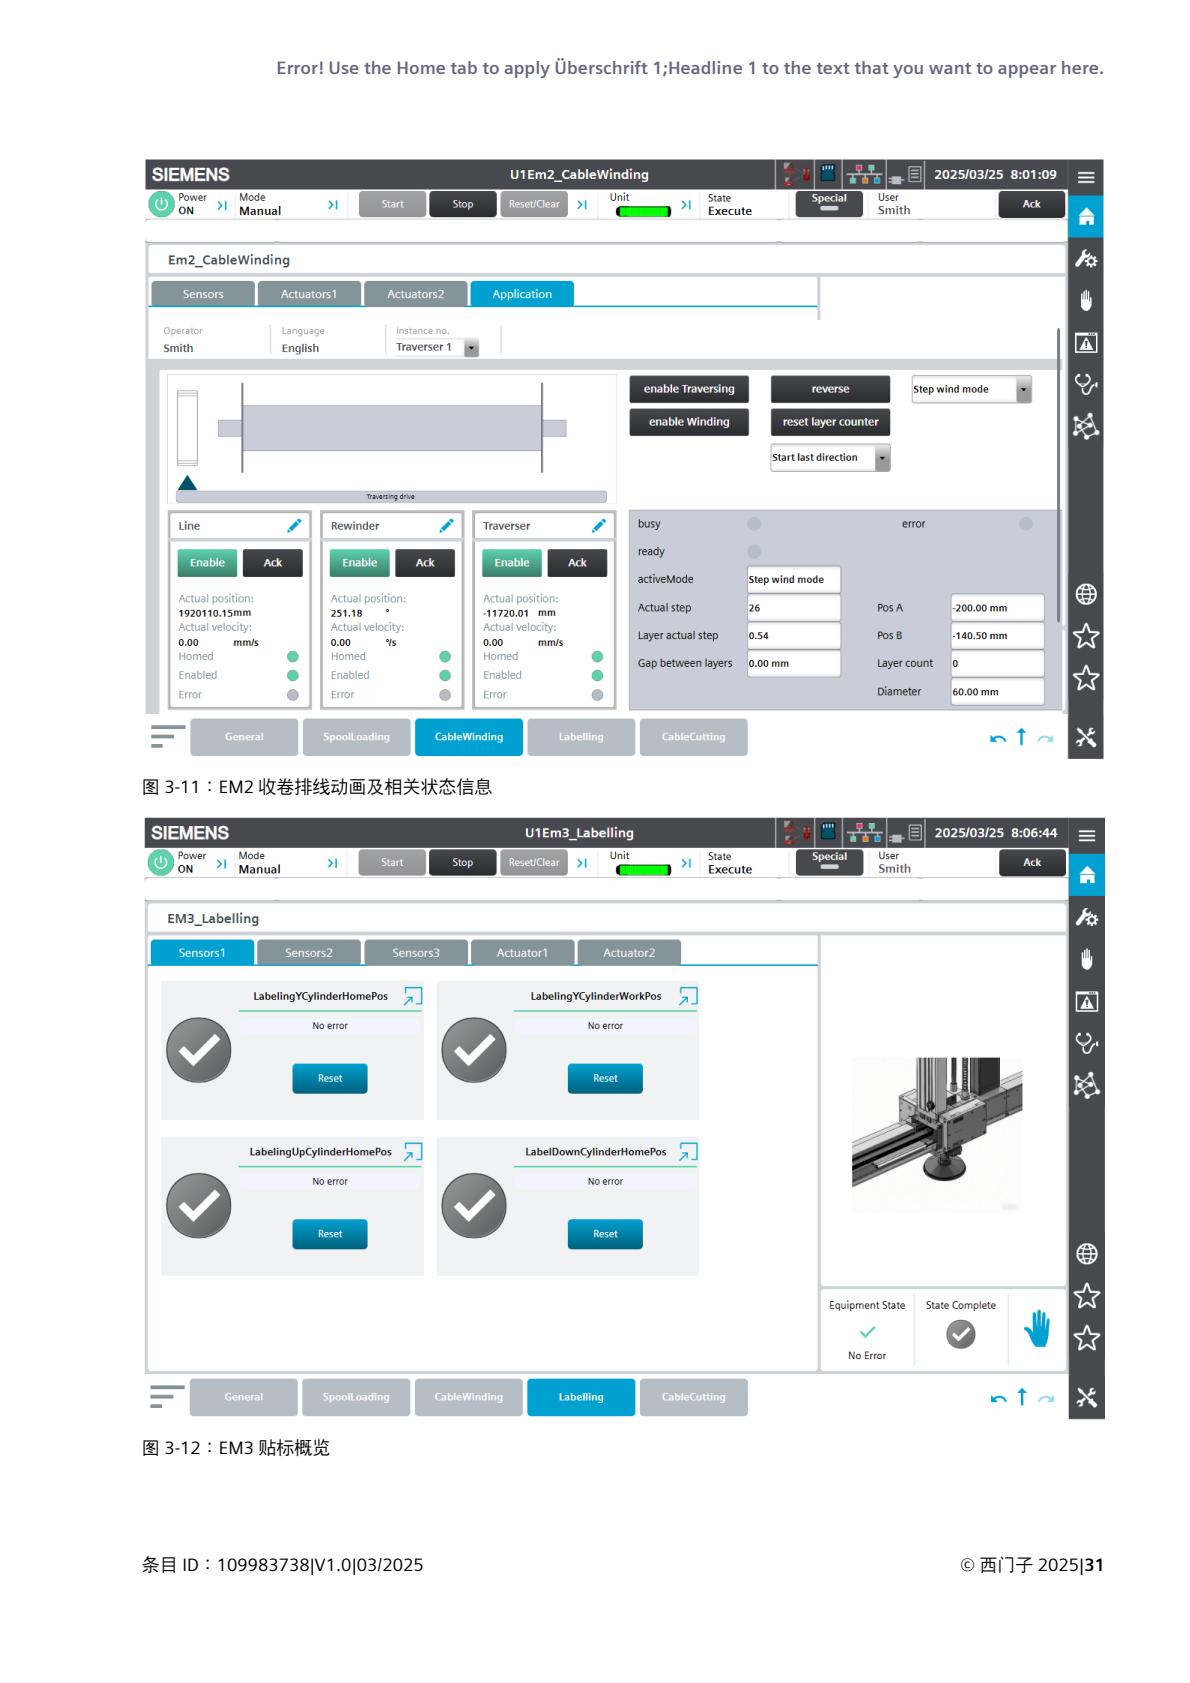Click the blue hand icon beside State Complete

click(x=1037, y=1329)
